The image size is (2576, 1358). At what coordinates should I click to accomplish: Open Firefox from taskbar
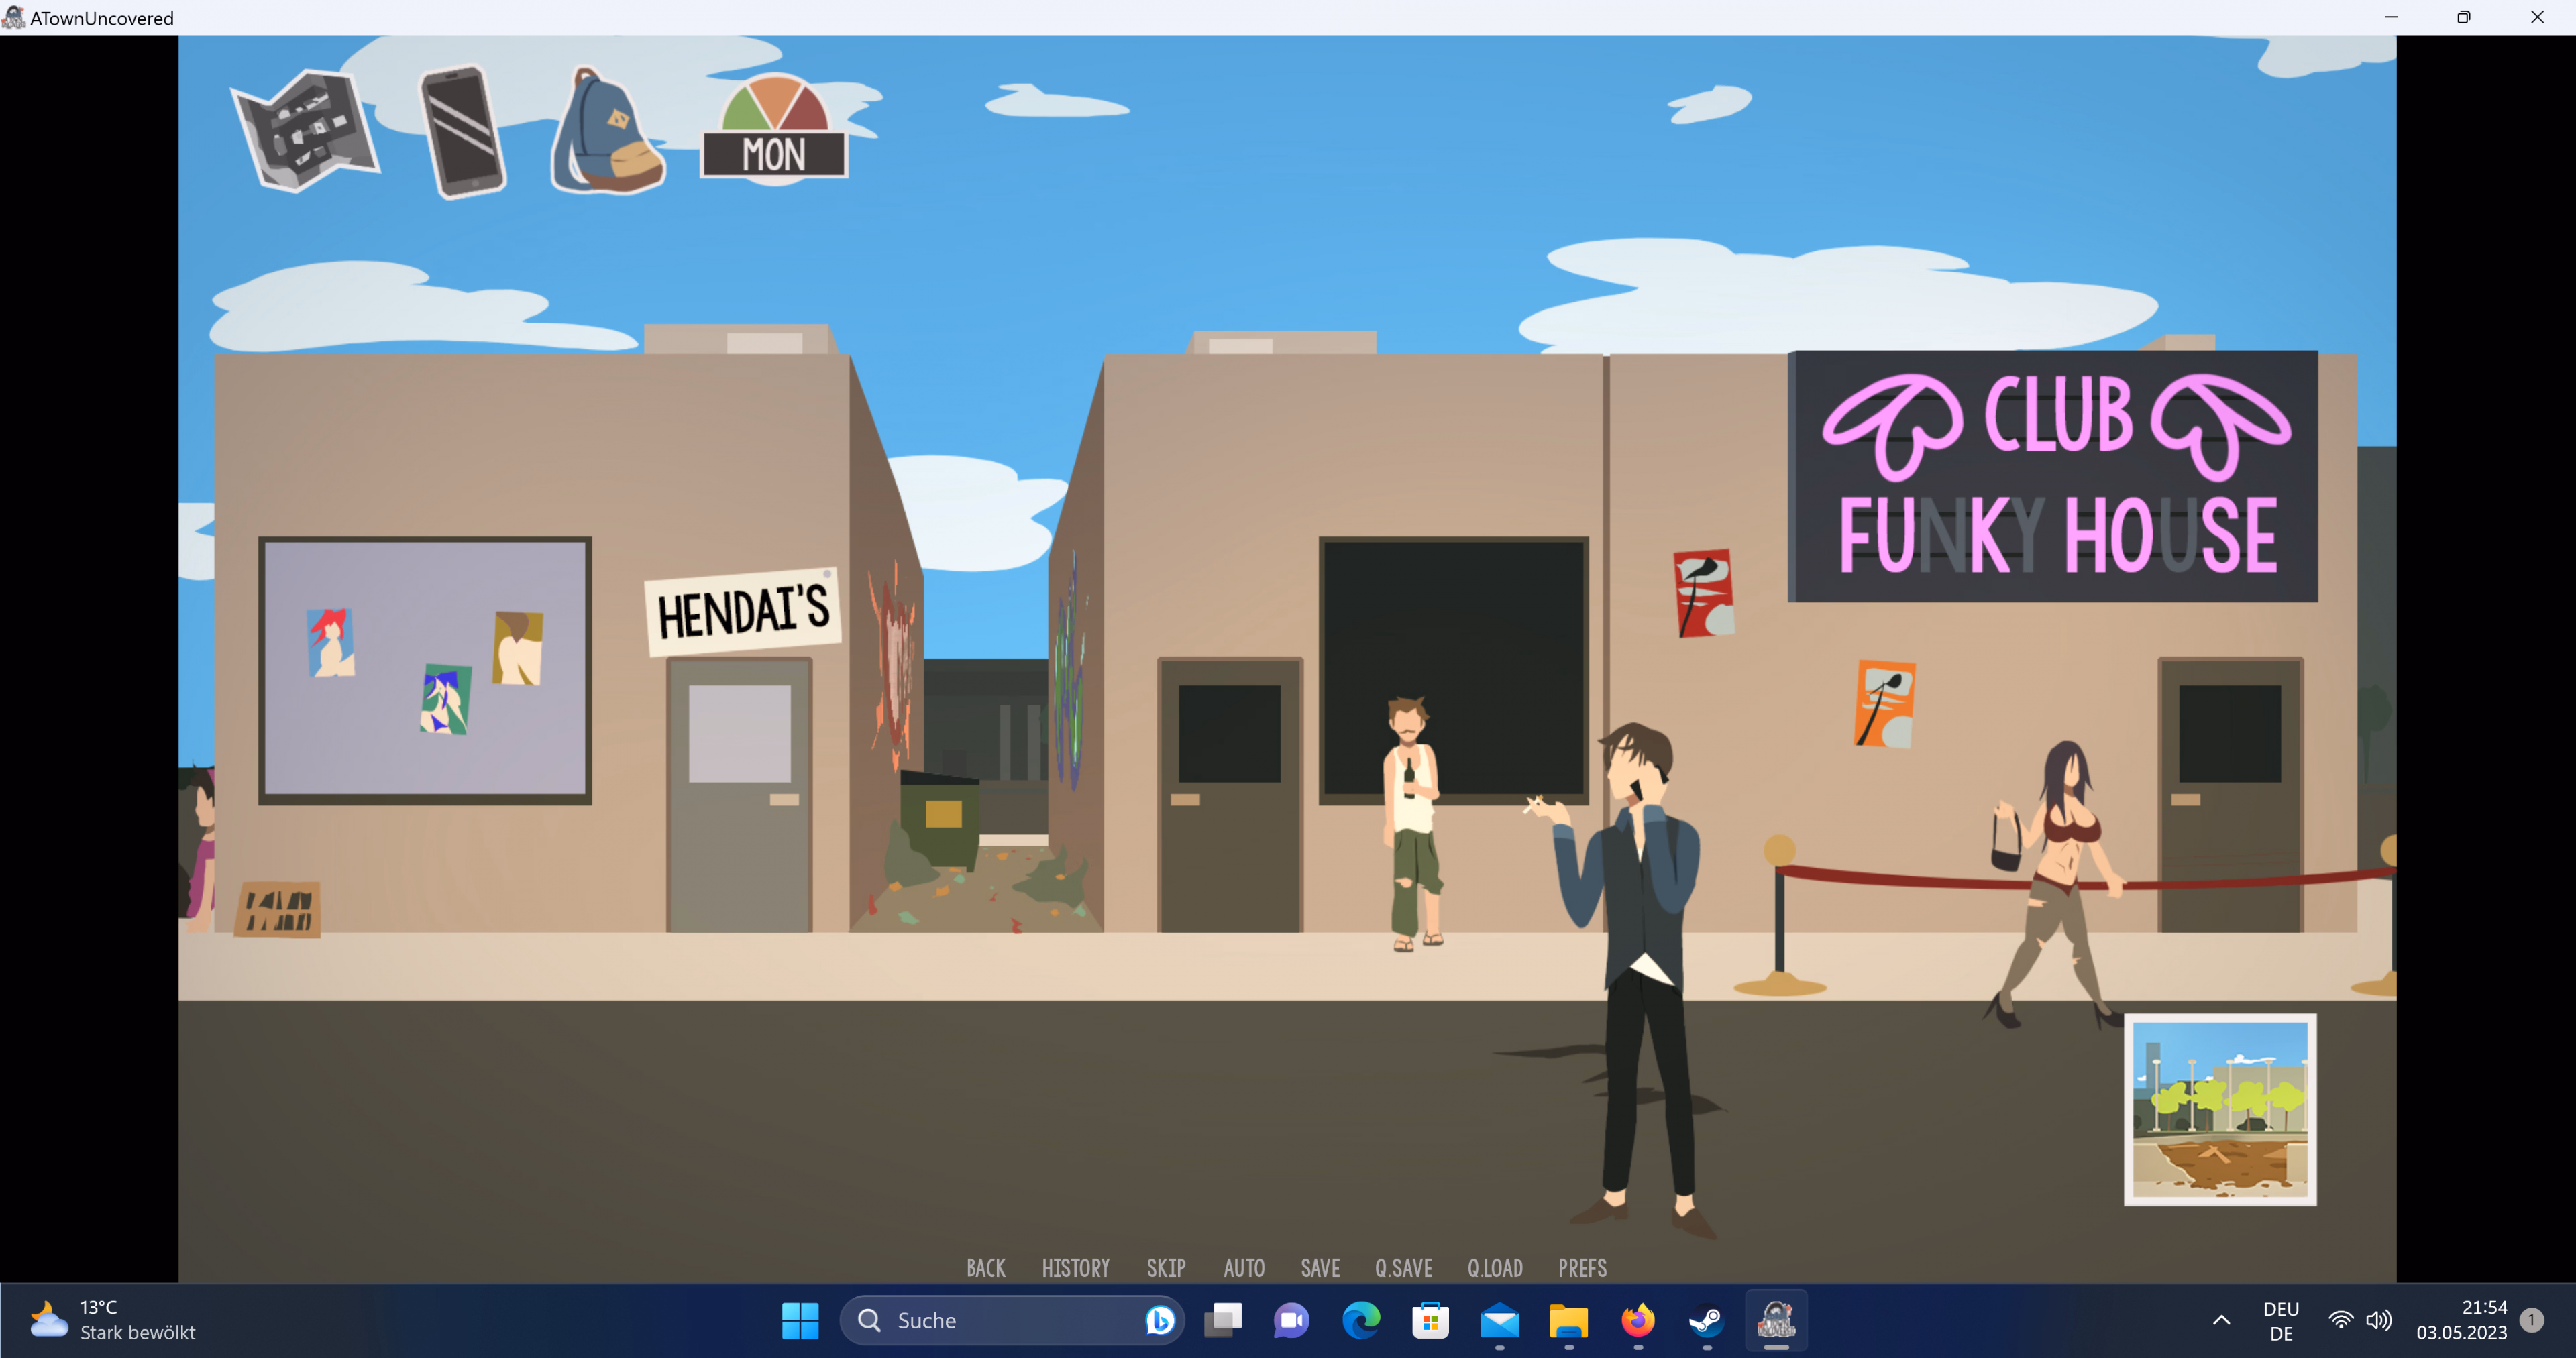point(1638,1321)
